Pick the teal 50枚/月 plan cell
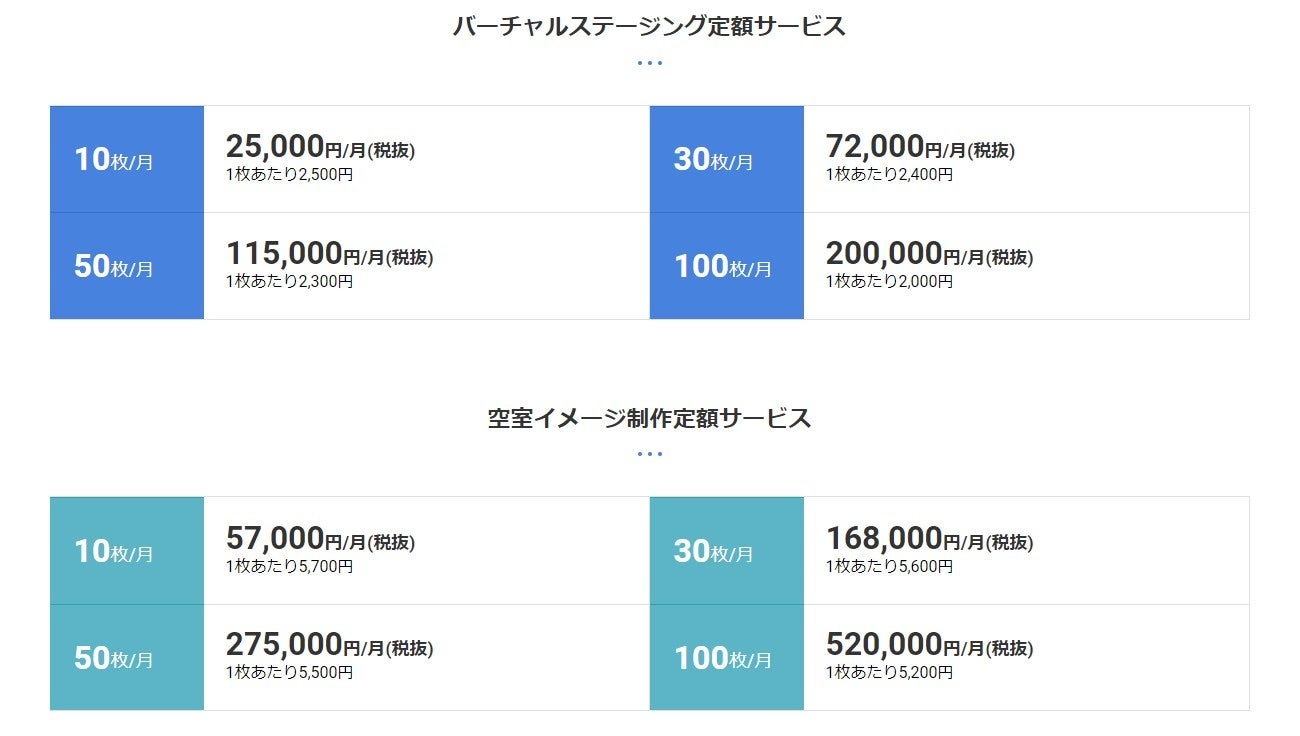 click(127, 658)
